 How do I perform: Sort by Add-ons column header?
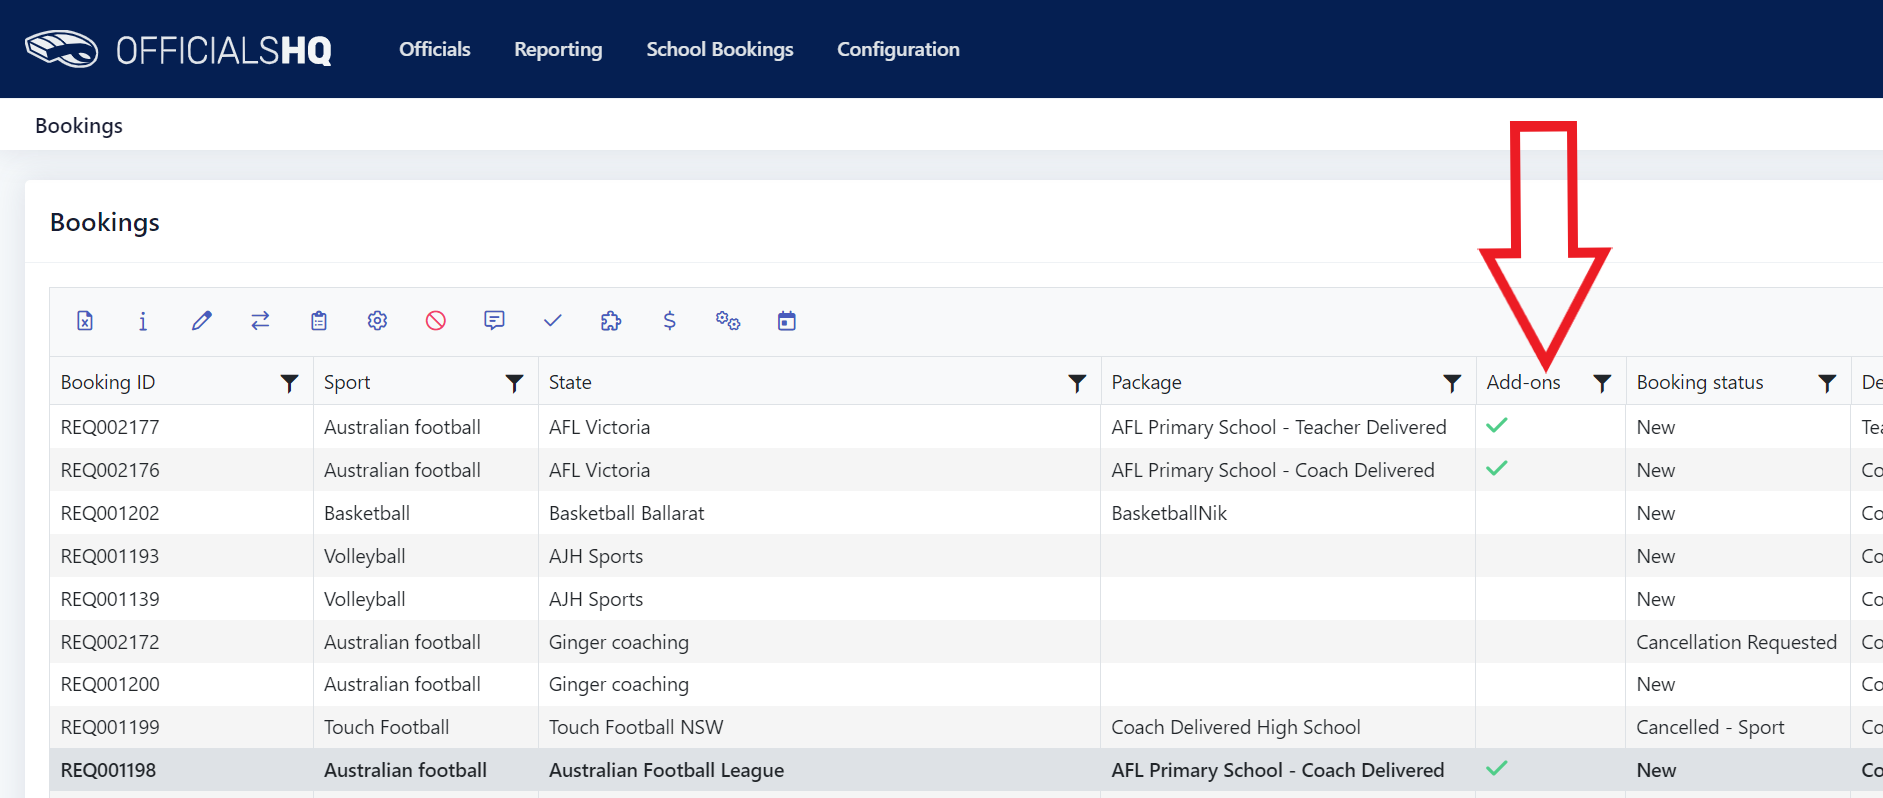pos(1523,382)
